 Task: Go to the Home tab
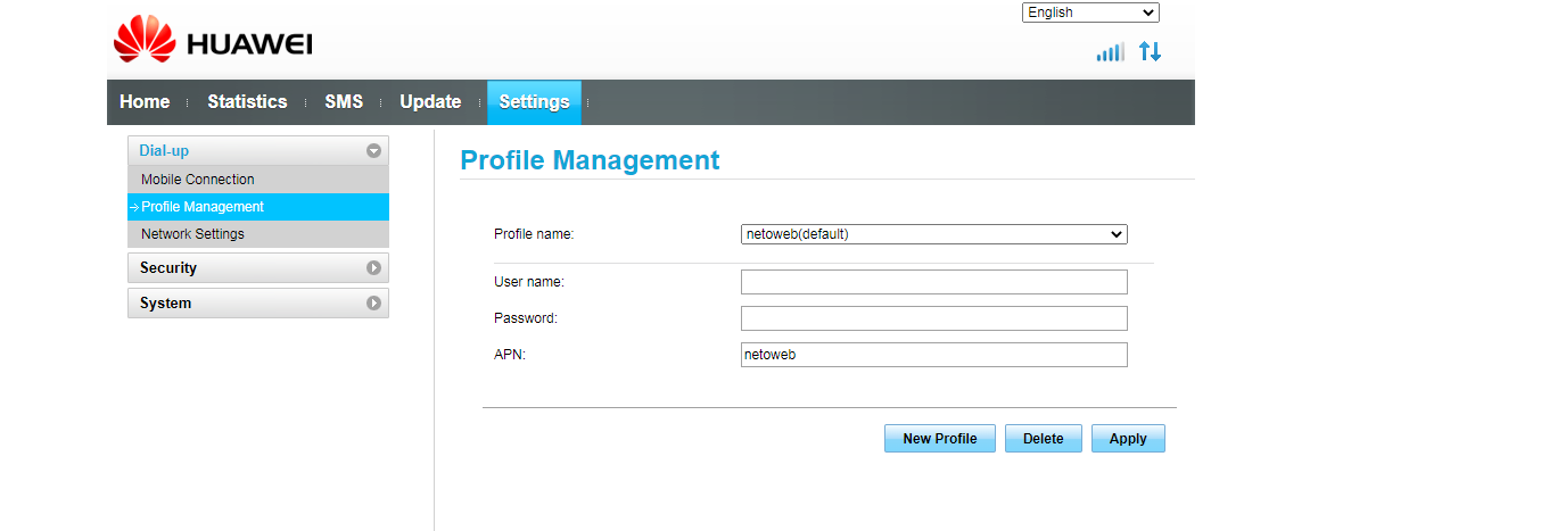[144, 102]
